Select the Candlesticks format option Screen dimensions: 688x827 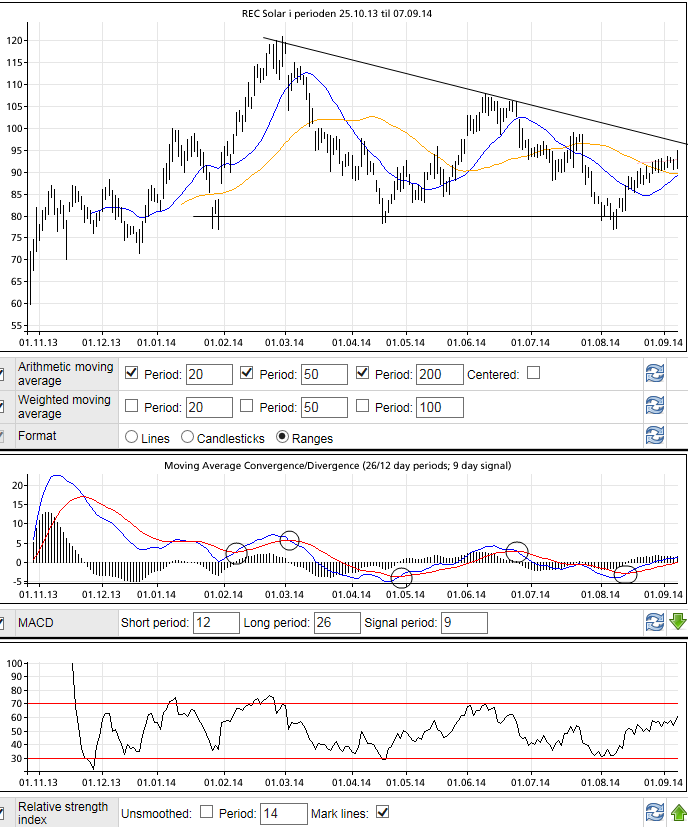(x=187, y=437)
